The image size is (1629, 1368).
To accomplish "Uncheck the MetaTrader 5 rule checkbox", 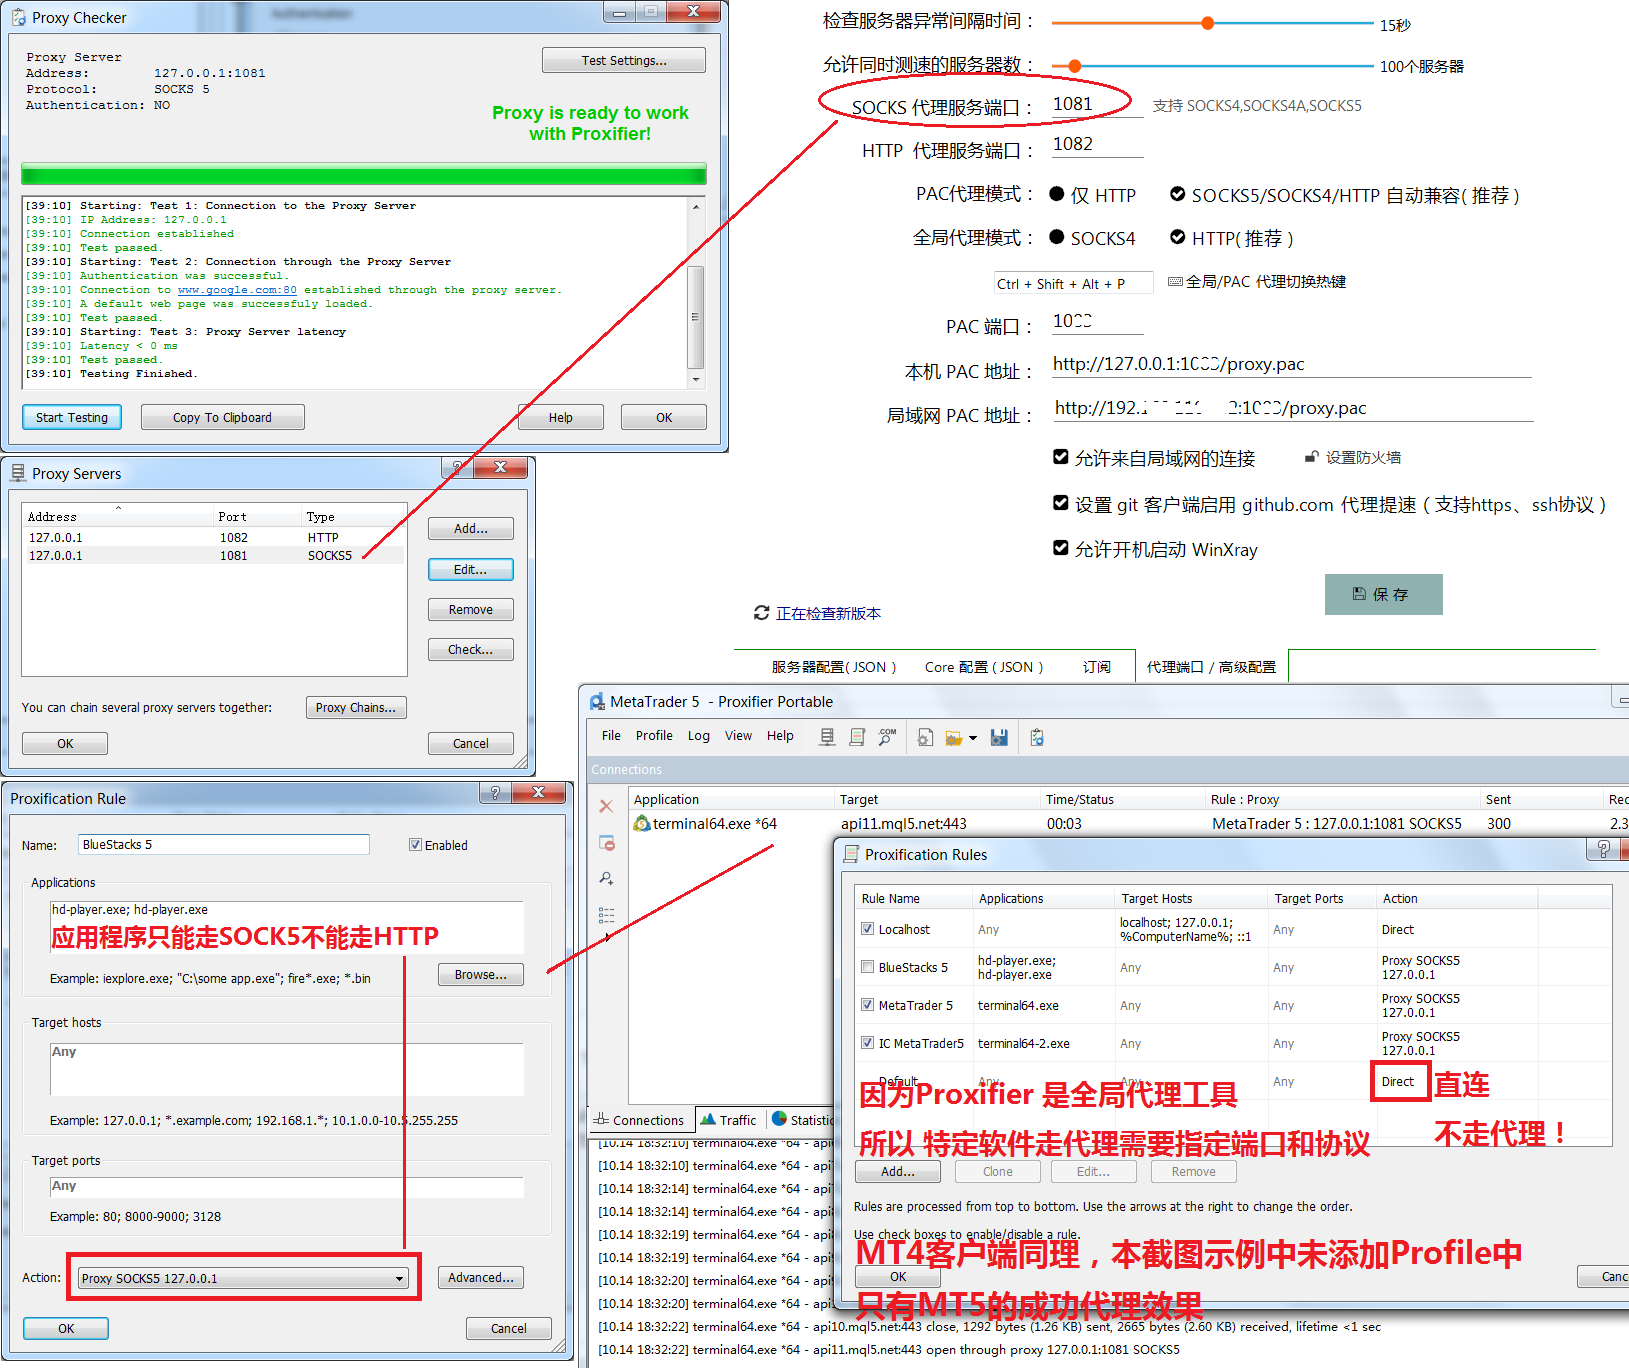I will click(867, 1005).
